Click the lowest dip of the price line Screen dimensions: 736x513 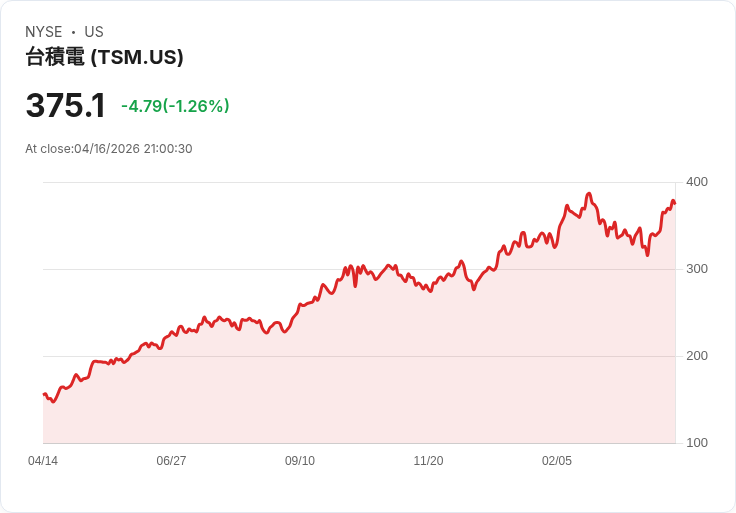(x=53, y=401)
